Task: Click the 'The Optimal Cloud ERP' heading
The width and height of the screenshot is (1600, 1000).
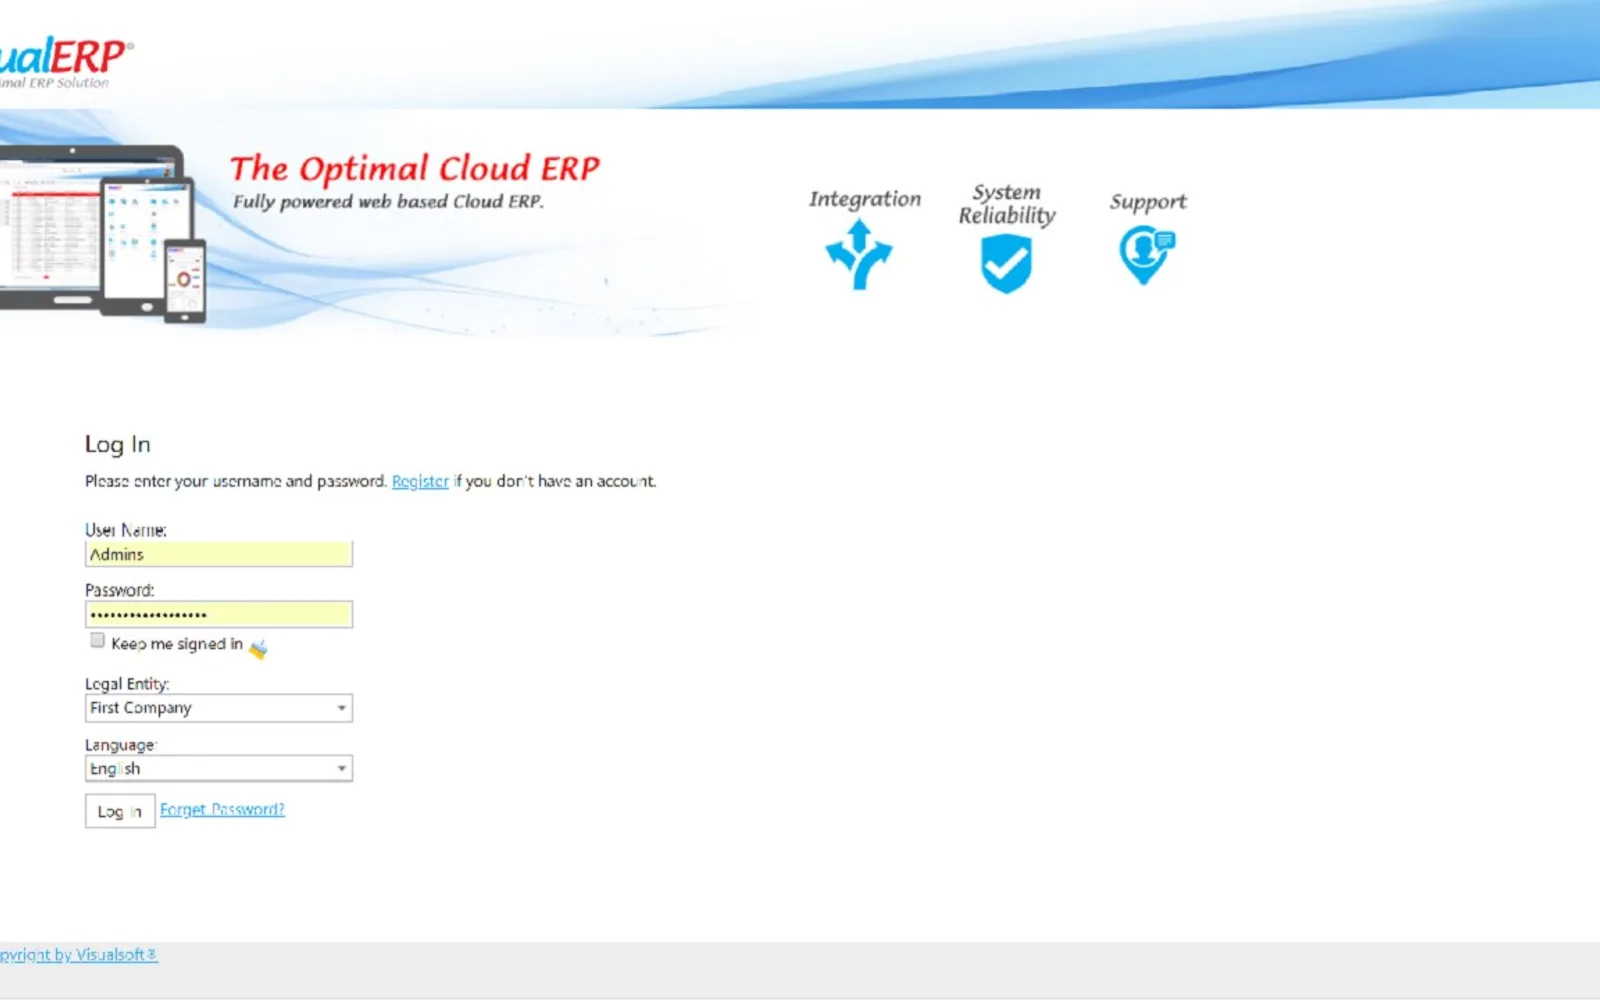Action: click(415, 168)
